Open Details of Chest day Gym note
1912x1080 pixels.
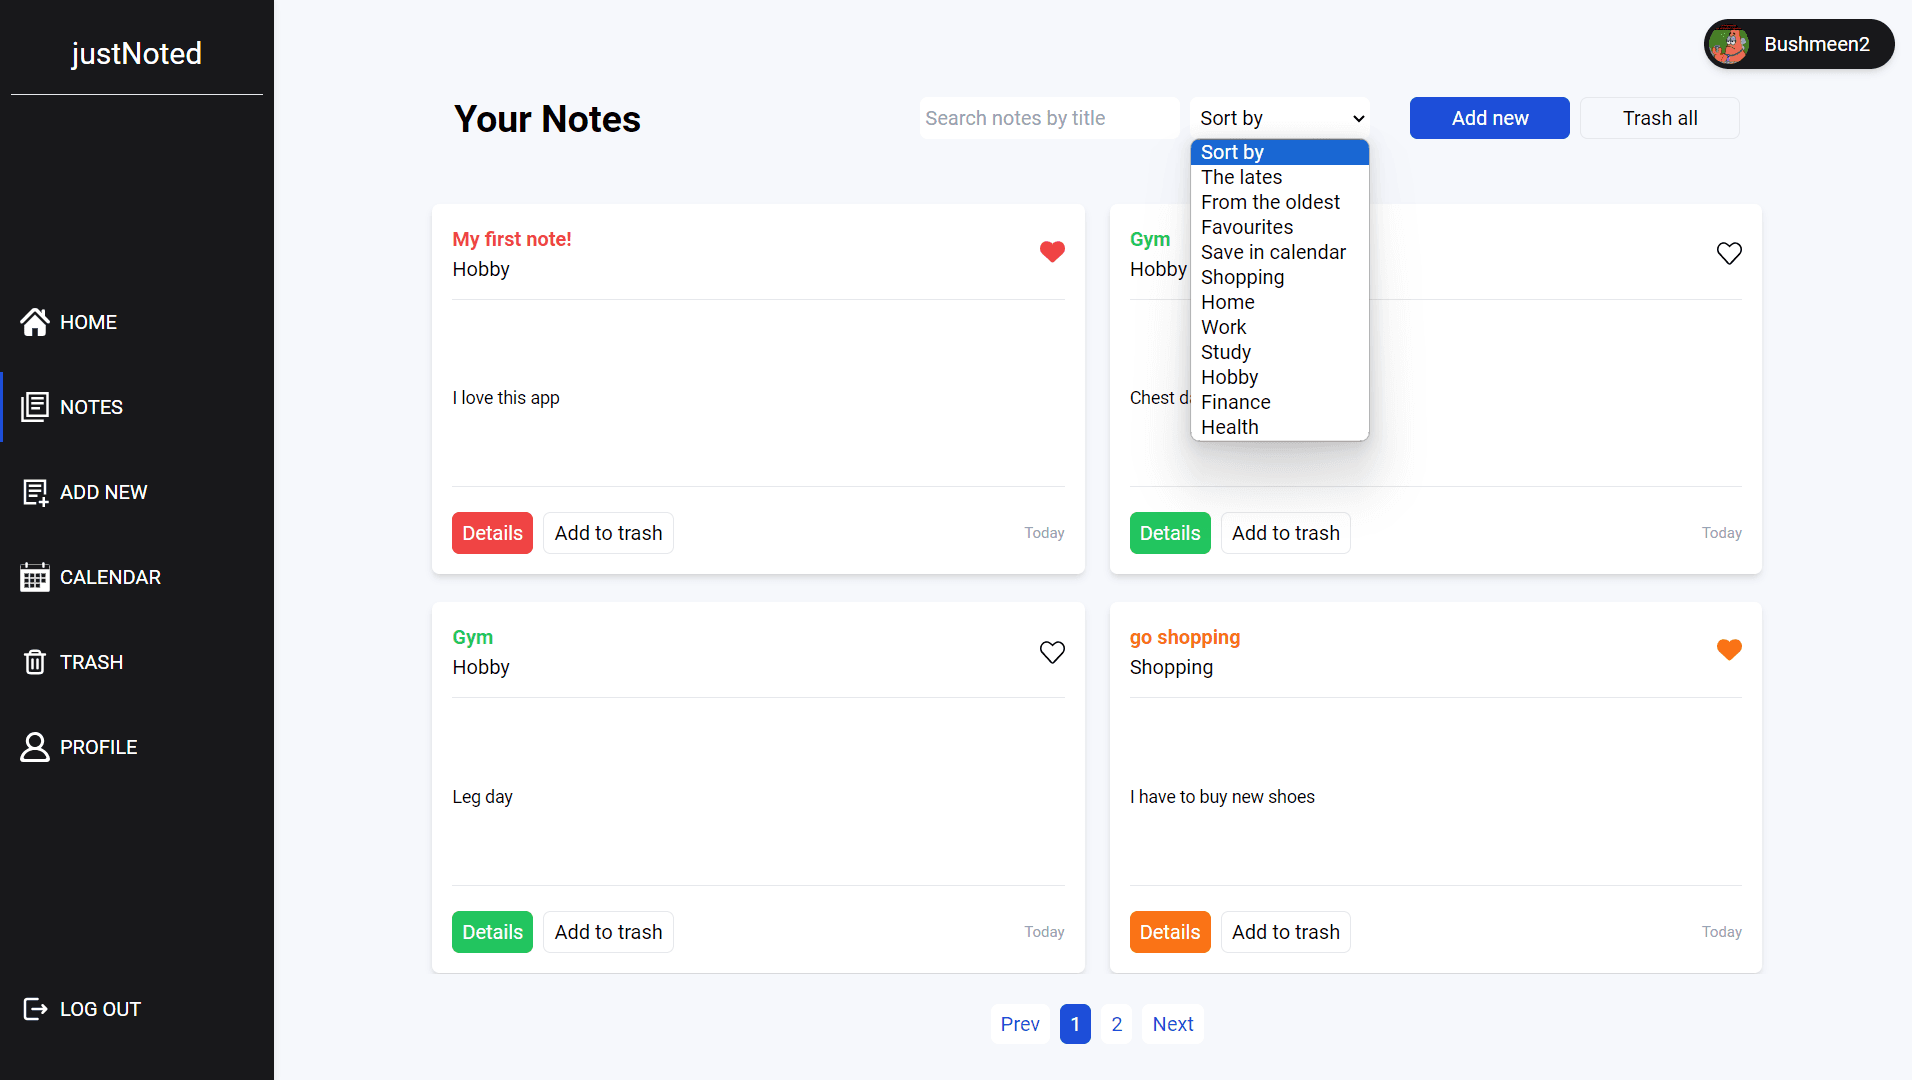click(1170, 533)
